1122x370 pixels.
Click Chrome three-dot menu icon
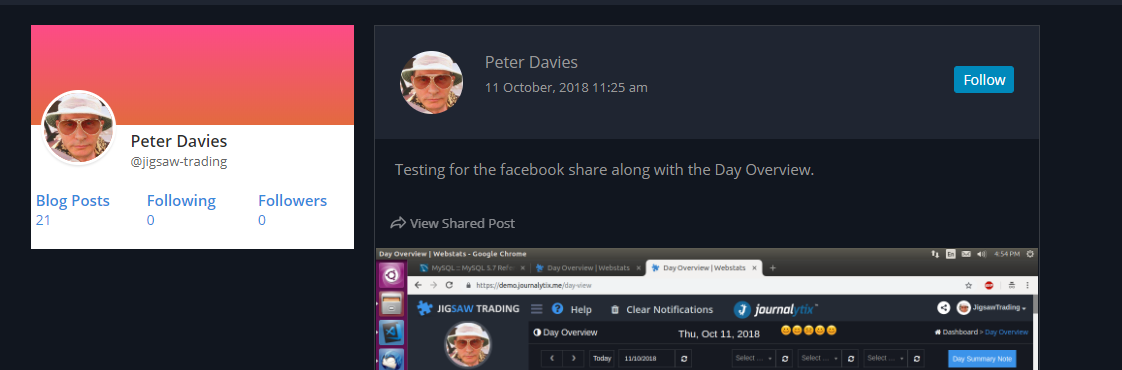(x=1029, y=285)
